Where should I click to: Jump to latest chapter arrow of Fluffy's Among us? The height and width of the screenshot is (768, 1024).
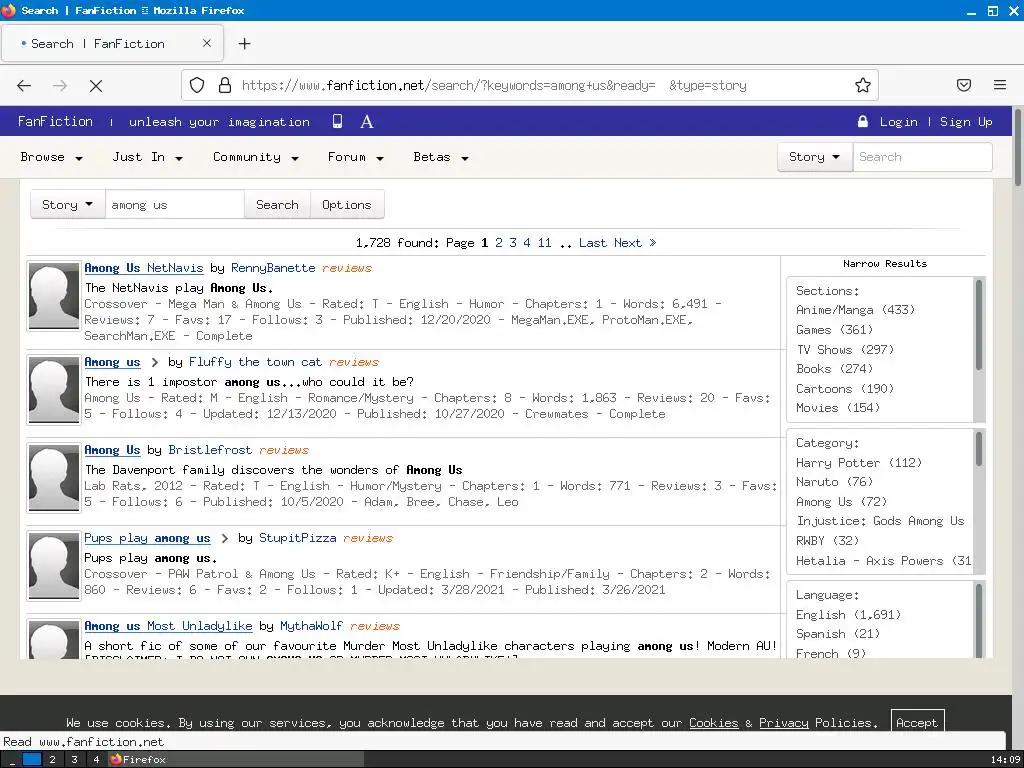click(x=154, y=362)
